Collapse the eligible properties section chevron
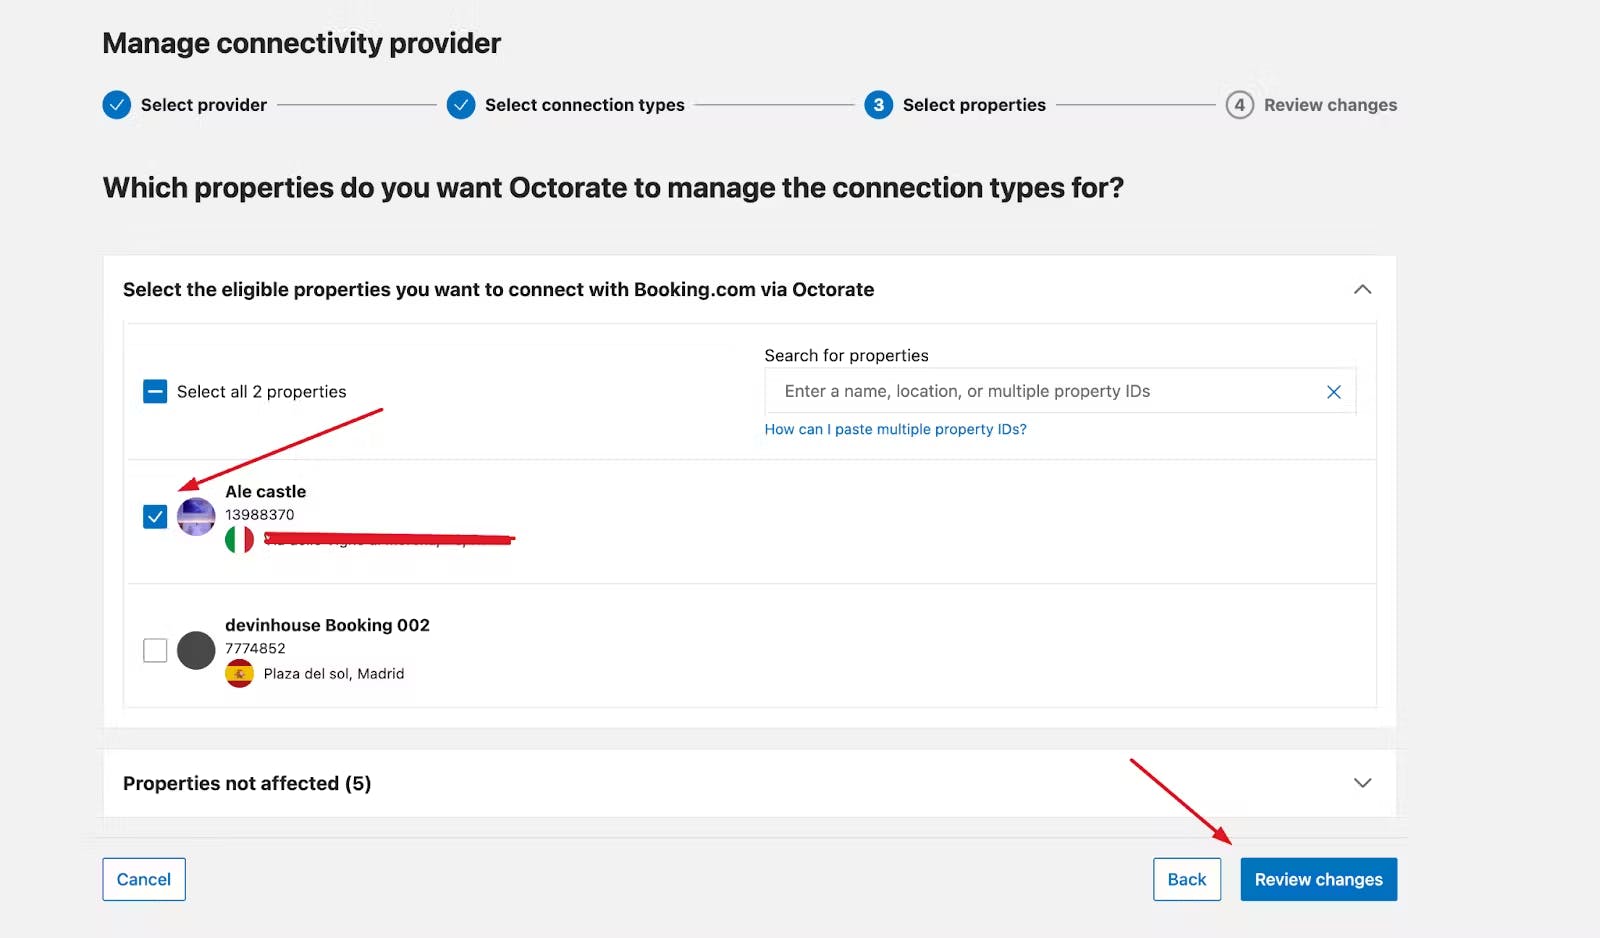1600x938 pixels. pyautogui.click(x=1362, y=289)
